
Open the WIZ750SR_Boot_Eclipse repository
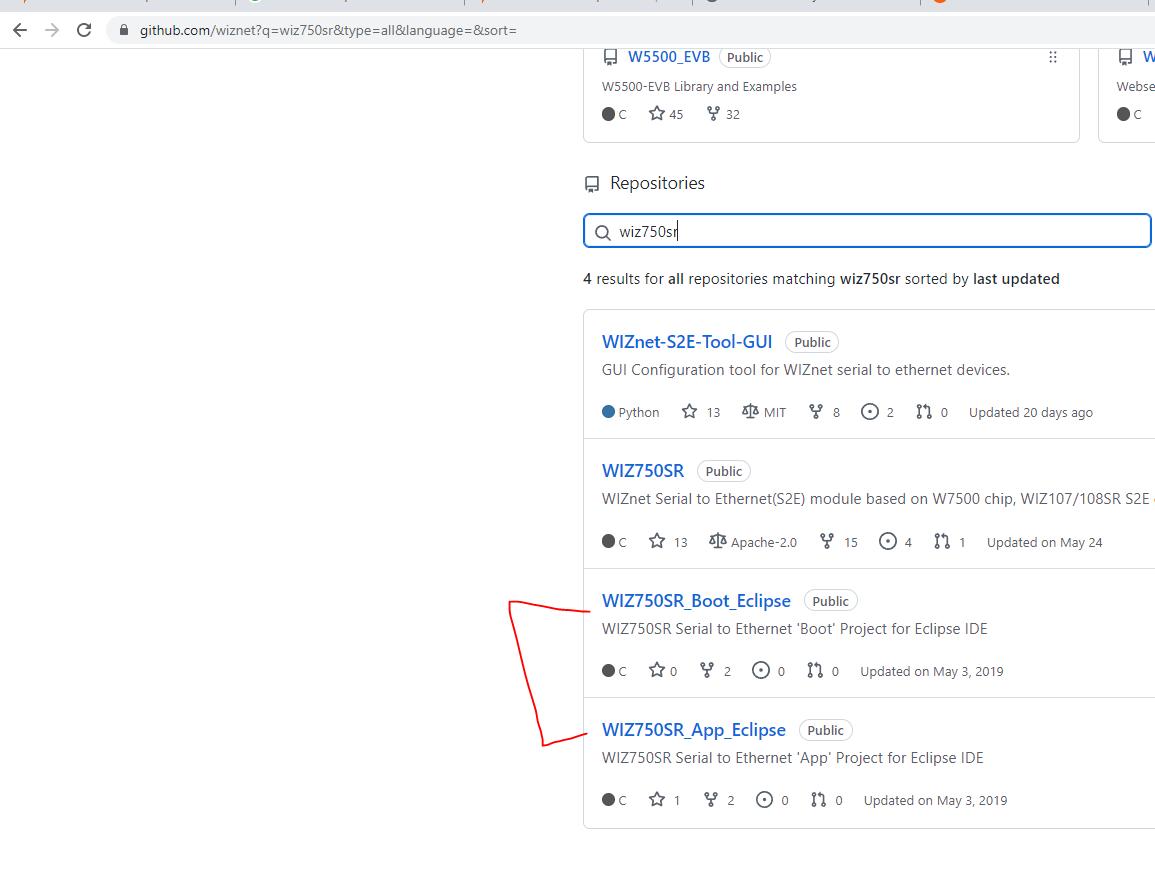pos(696,600)
